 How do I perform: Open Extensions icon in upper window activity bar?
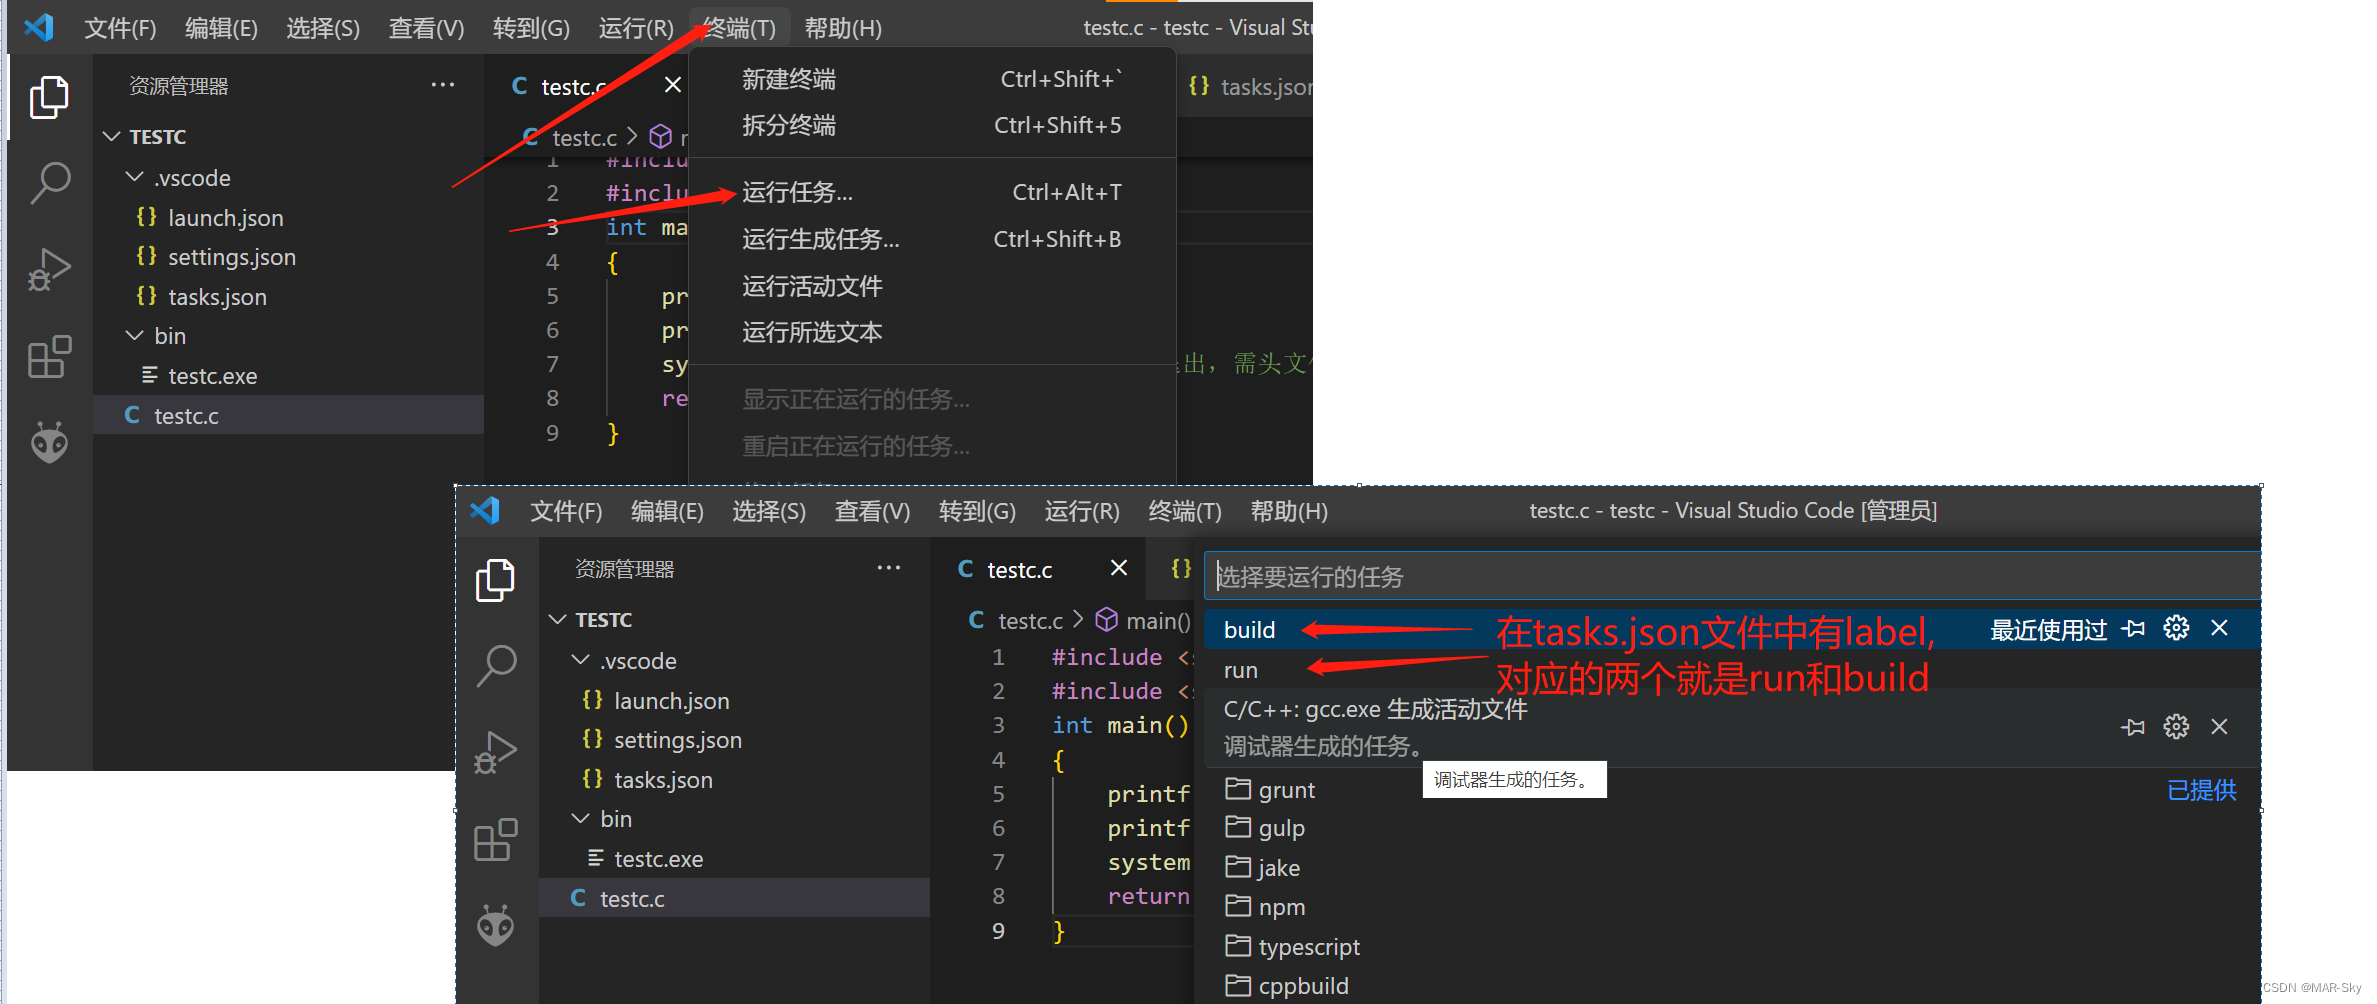(49, 356)
